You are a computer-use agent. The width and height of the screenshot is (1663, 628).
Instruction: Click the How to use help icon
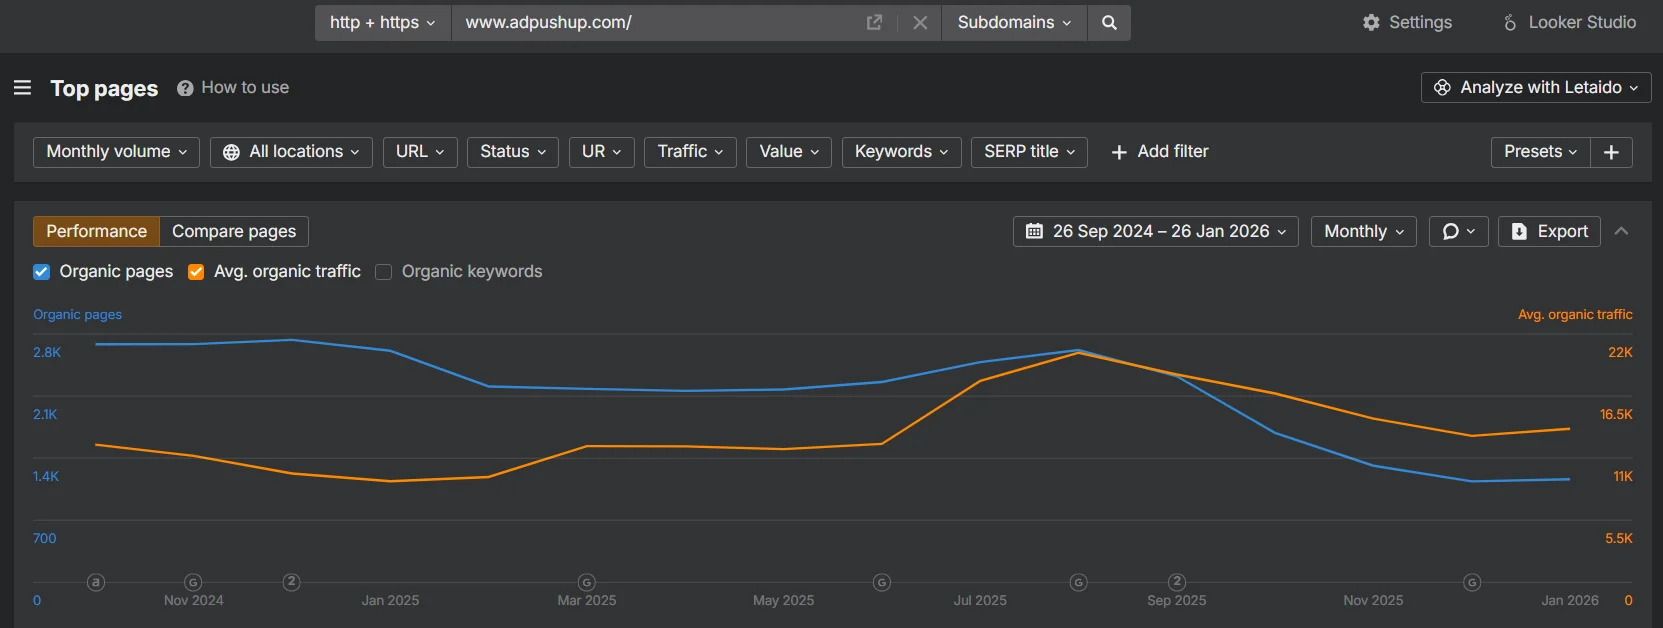click(185, 88)
